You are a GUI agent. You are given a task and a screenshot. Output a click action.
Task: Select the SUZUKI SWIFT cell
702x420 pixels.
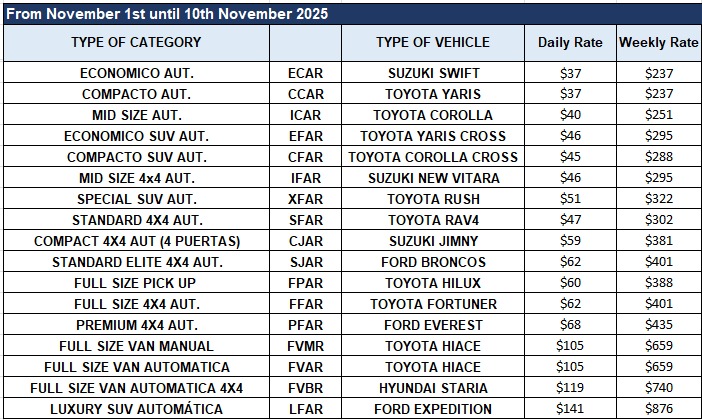point(433,73)
